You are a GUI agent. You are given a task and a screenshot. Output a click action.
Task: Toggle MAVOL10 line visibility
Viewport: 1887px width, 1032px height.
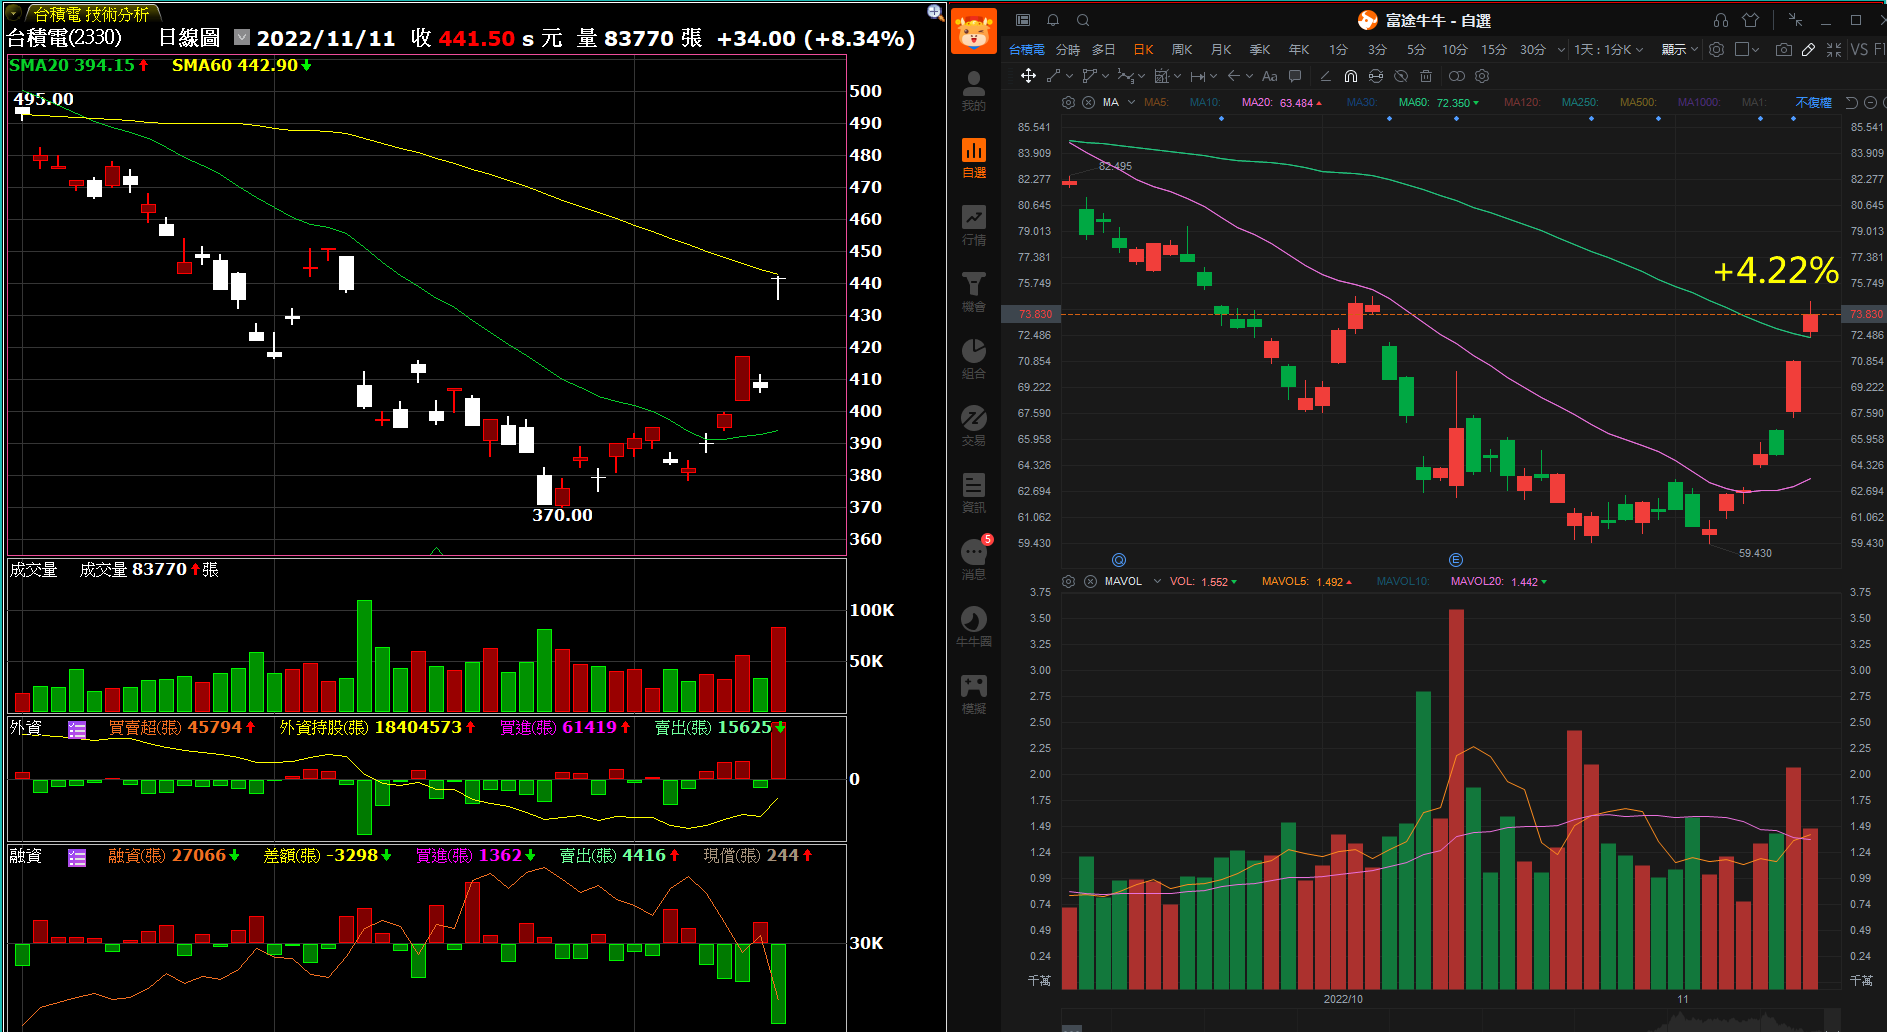(x=1403, y=581)
